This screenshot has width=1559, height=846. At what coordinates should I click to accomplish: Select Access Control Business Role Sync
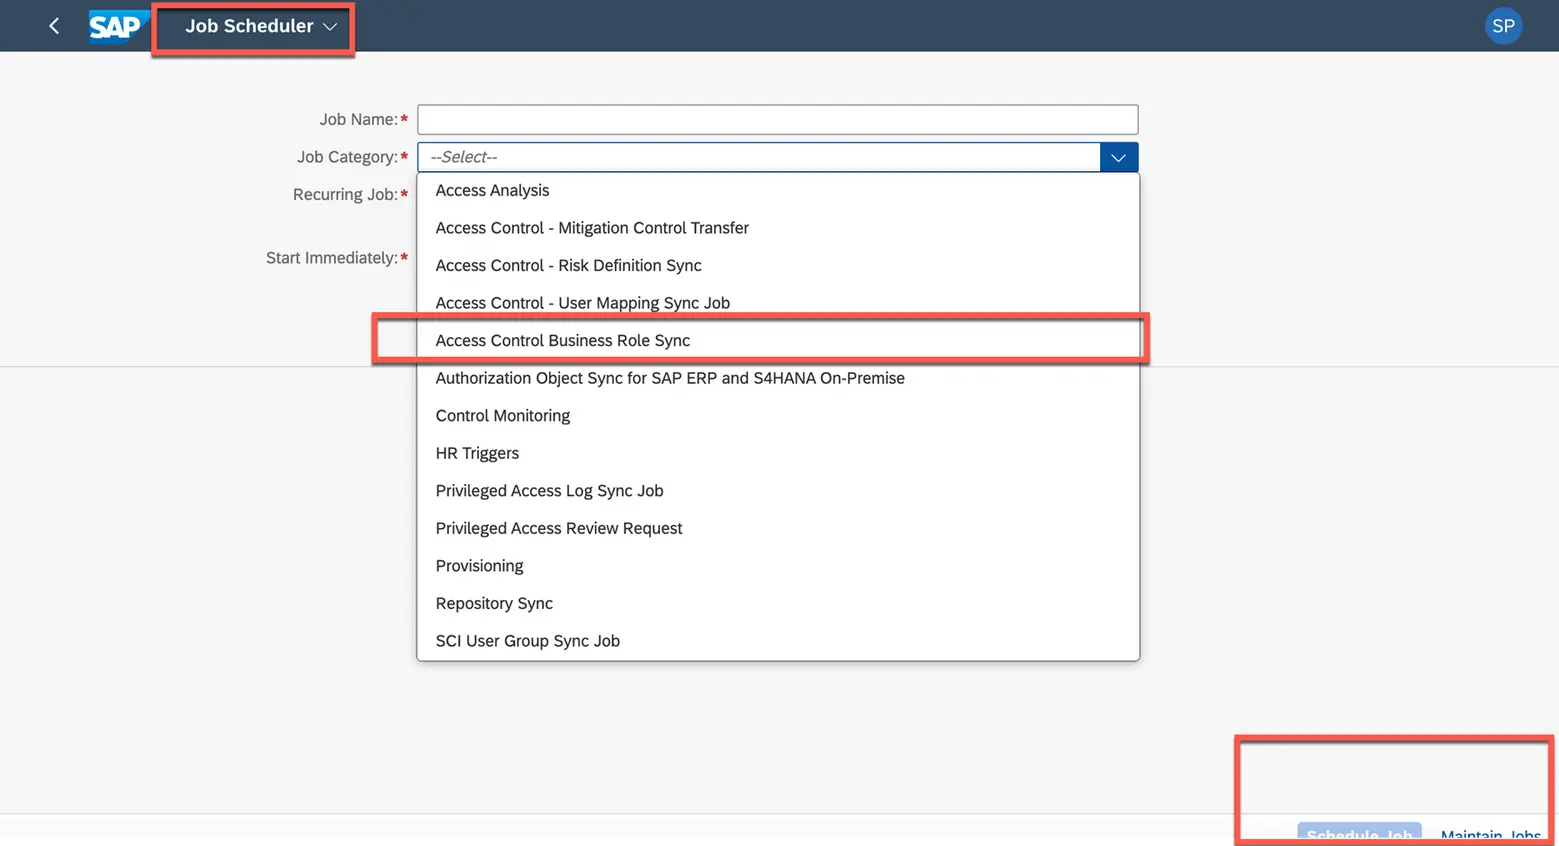(562, 340)
